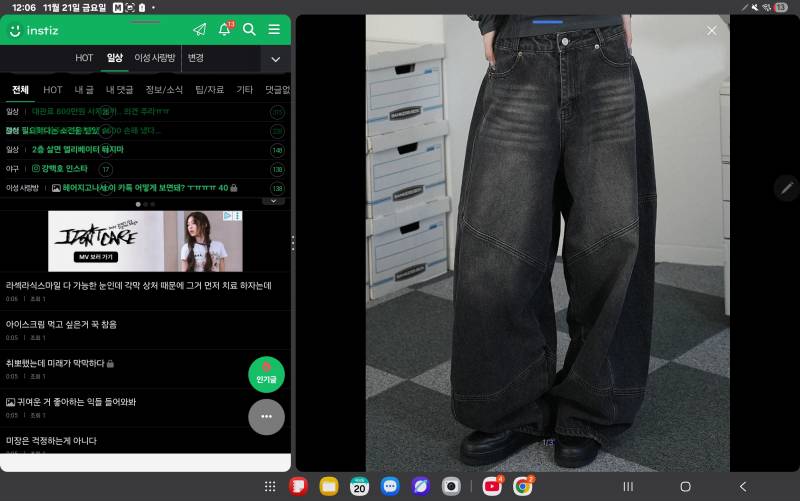Close the jeans image viewer
Screen dimensions: 800x501
pos(712,31)
